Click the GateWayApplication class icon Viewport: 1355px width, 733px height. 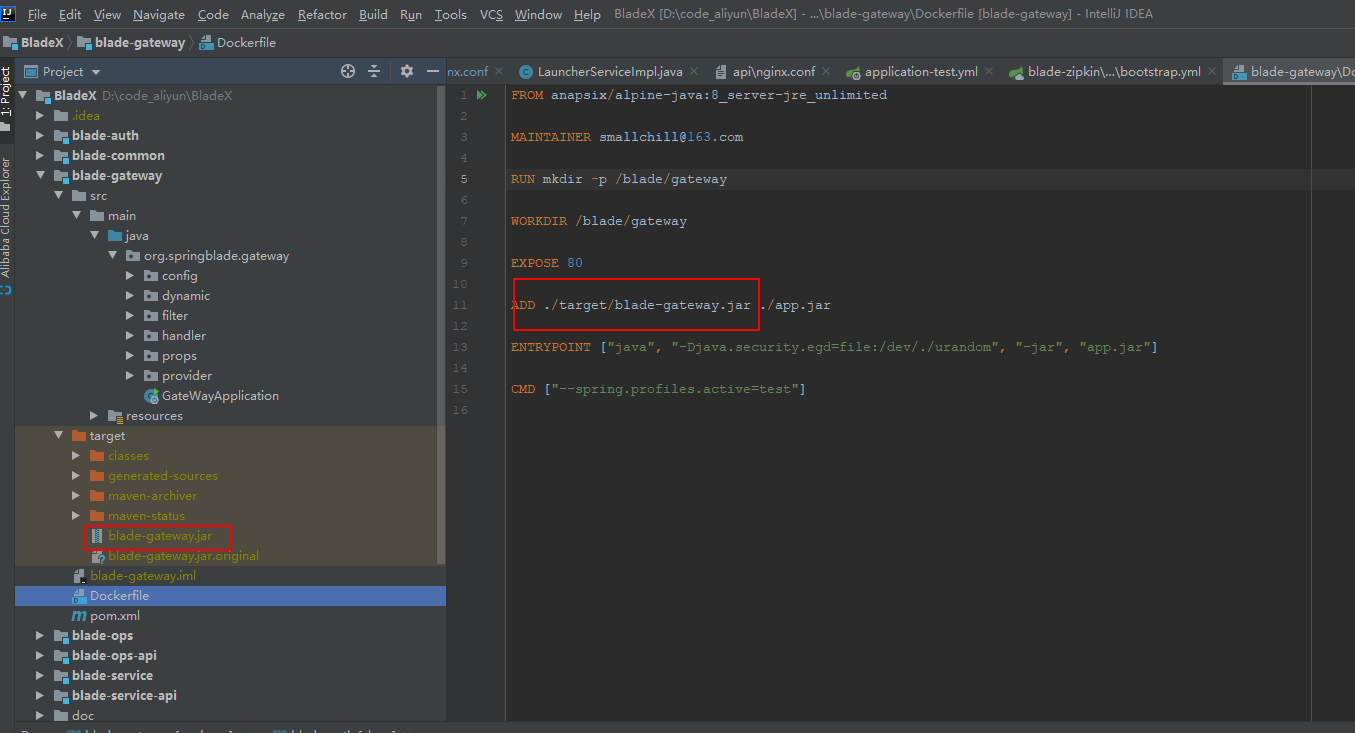pyautogui.click(x=151, y=396)
